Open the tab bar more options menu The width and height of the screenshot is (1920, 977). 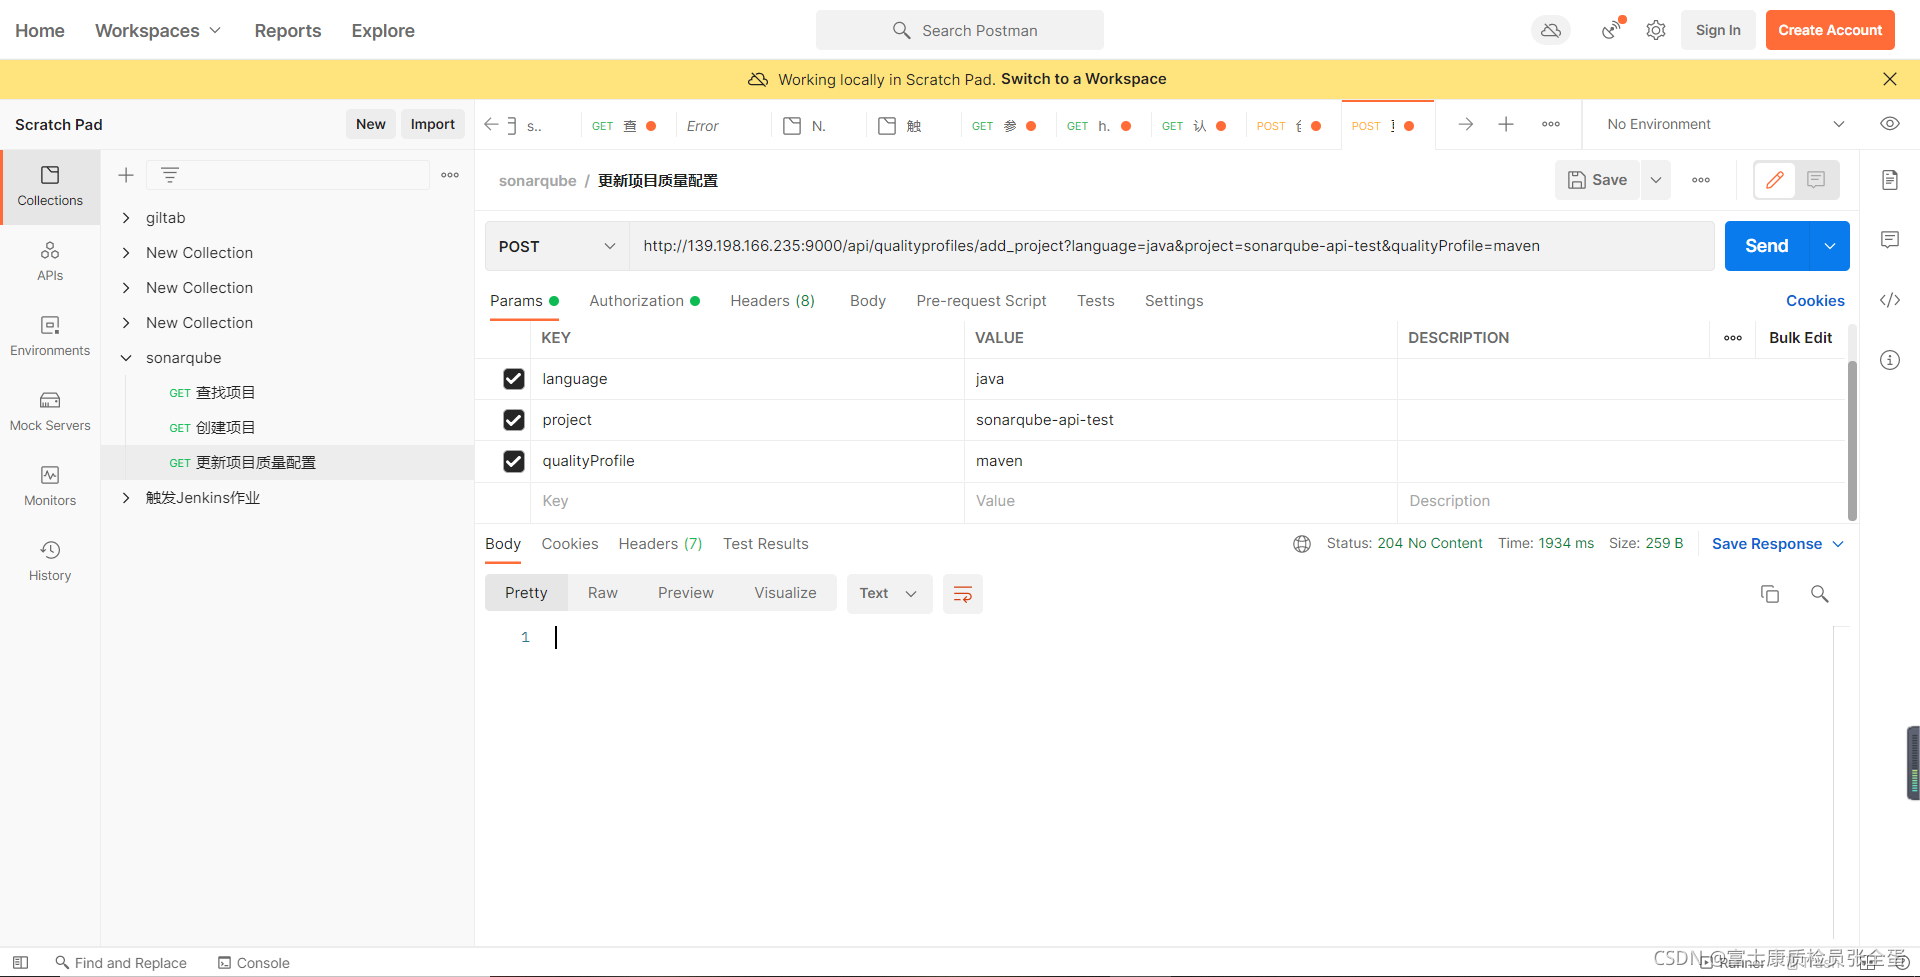(1551, 124)
